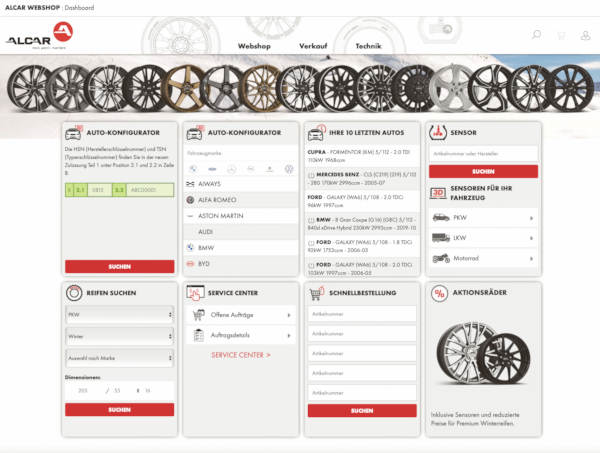
Task: Pick the Mercedes star in the brand shortcut row
Action: (x=232, y=169)
